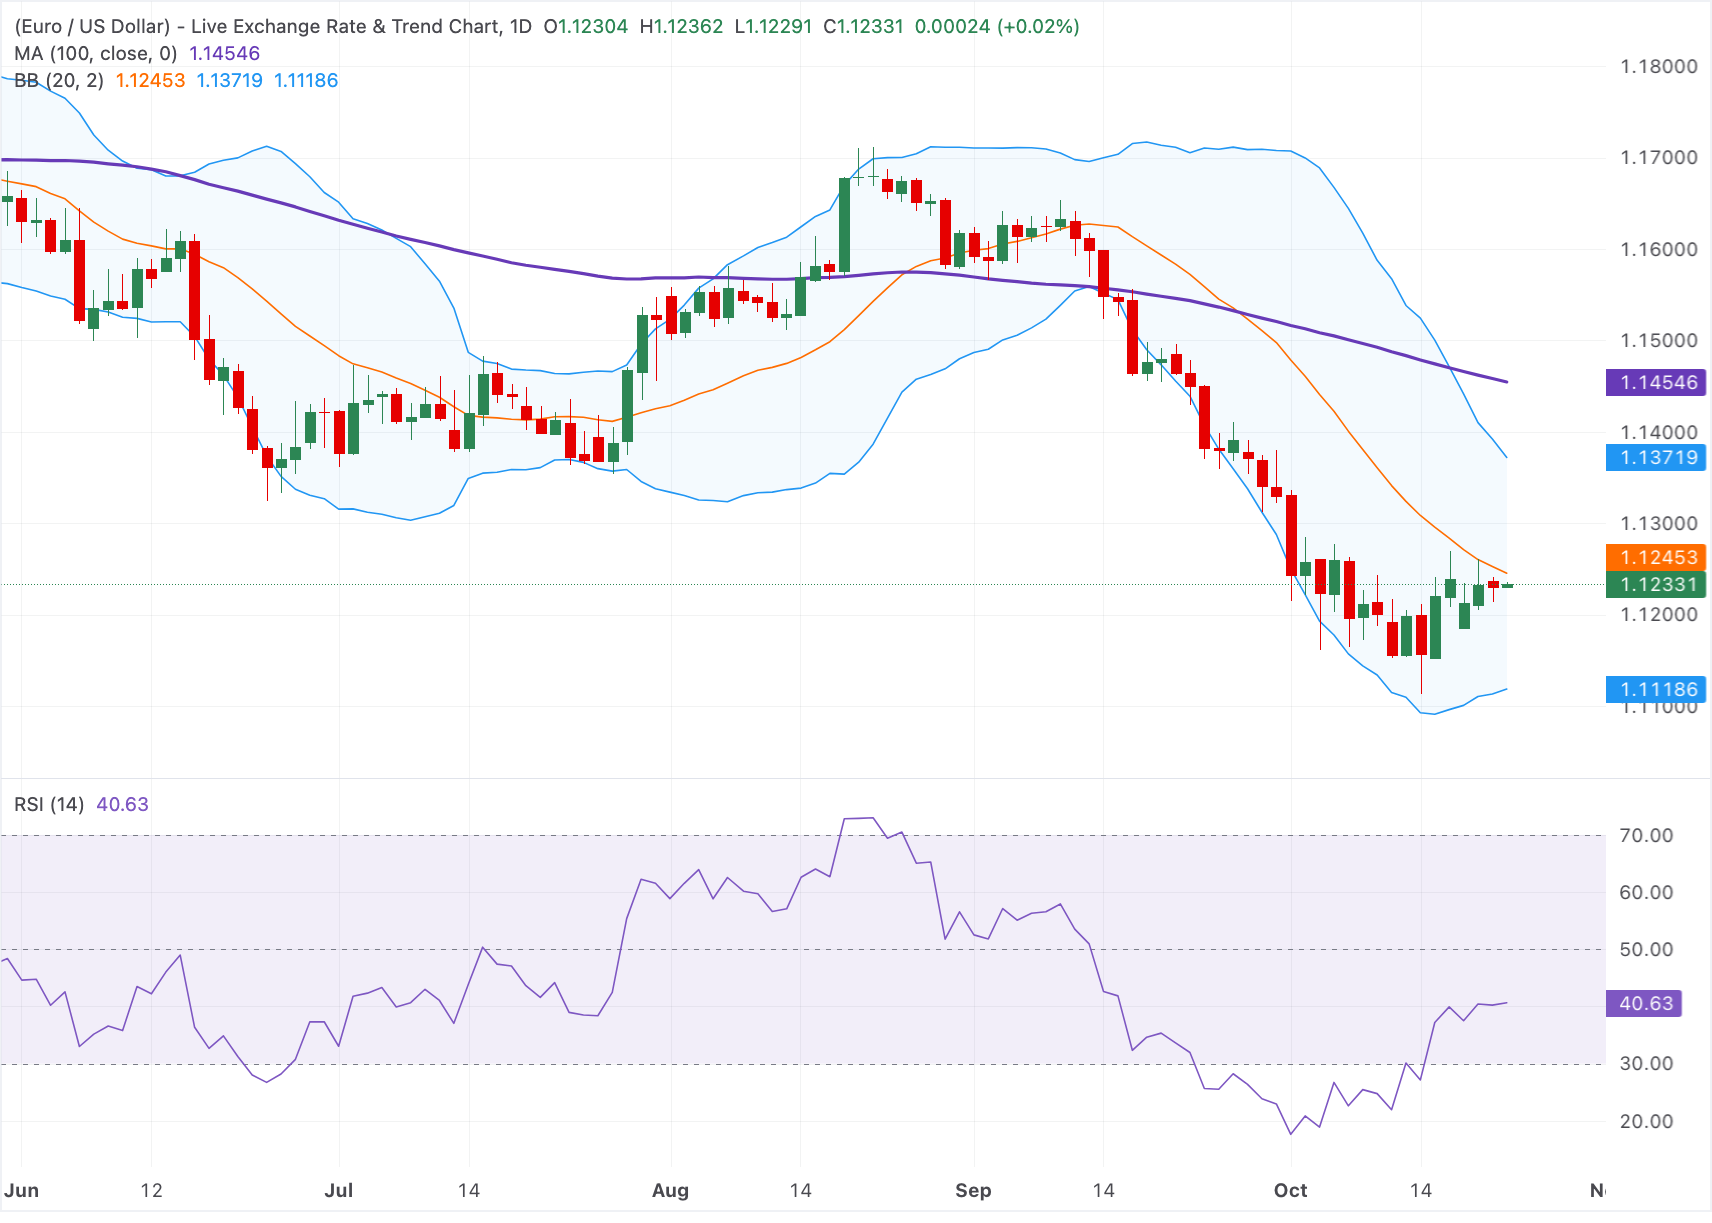Select the MA (100, close, 0) indicator label

pyautogui.click(x=96, y=54)
